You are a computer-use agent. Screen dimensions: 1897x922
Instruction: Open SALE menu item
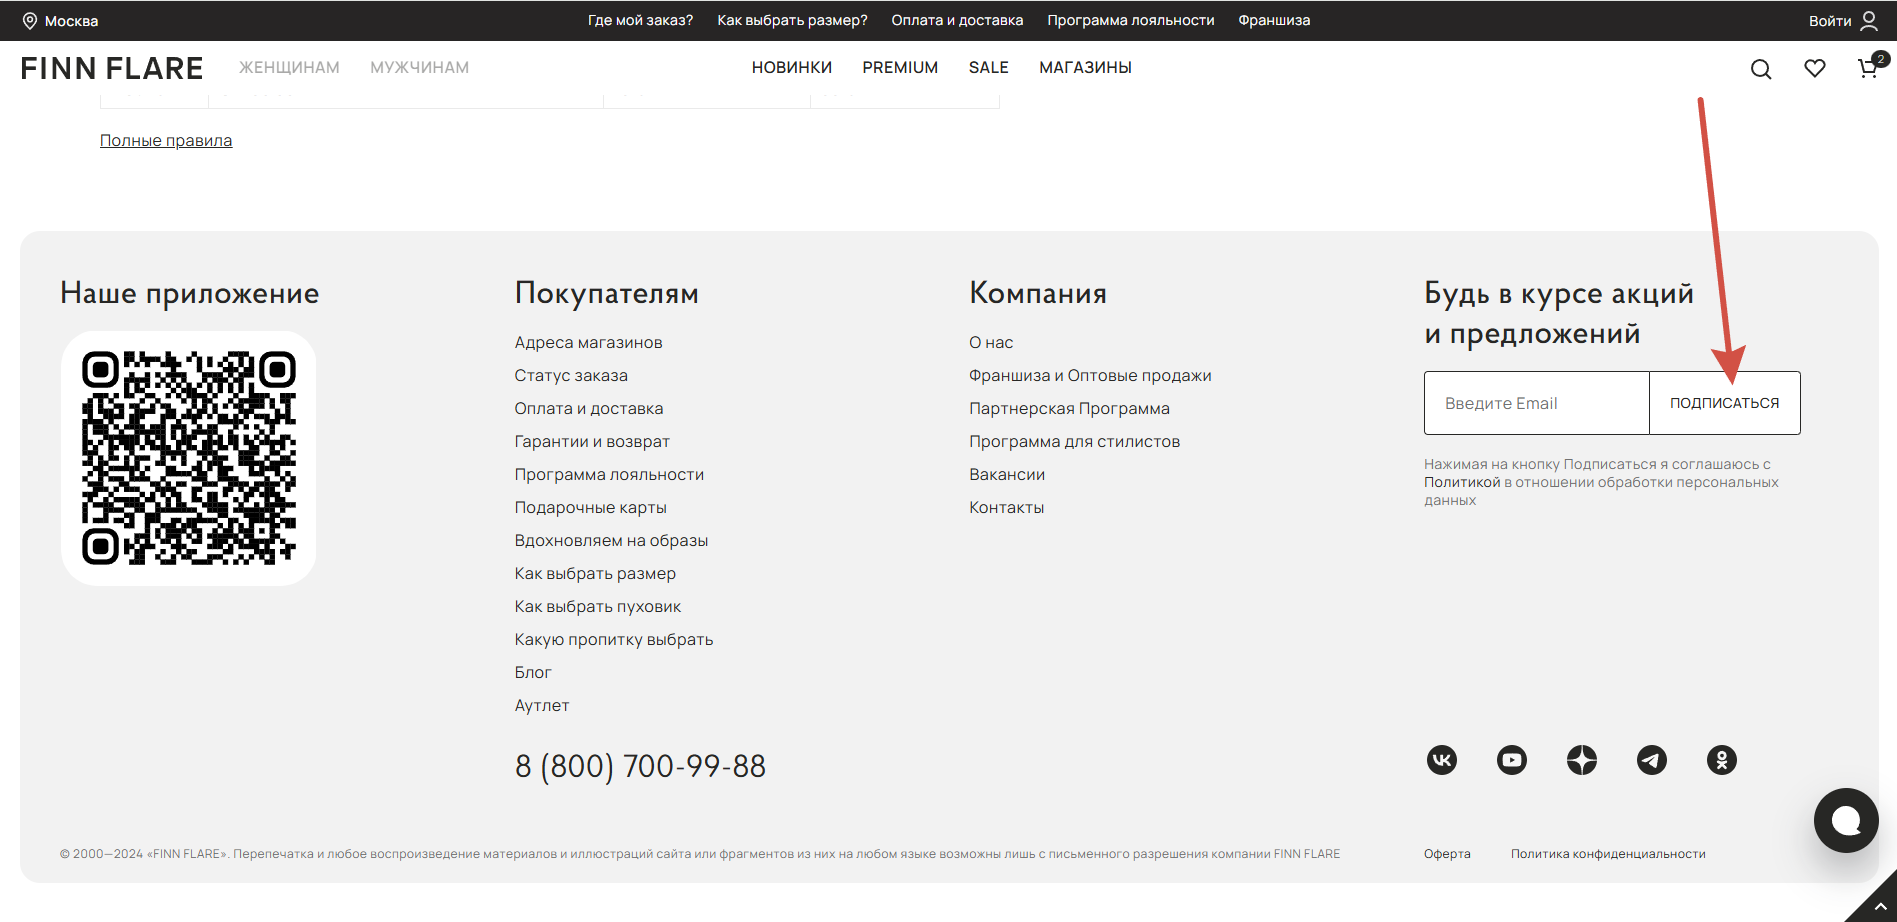tap(989, 67)
